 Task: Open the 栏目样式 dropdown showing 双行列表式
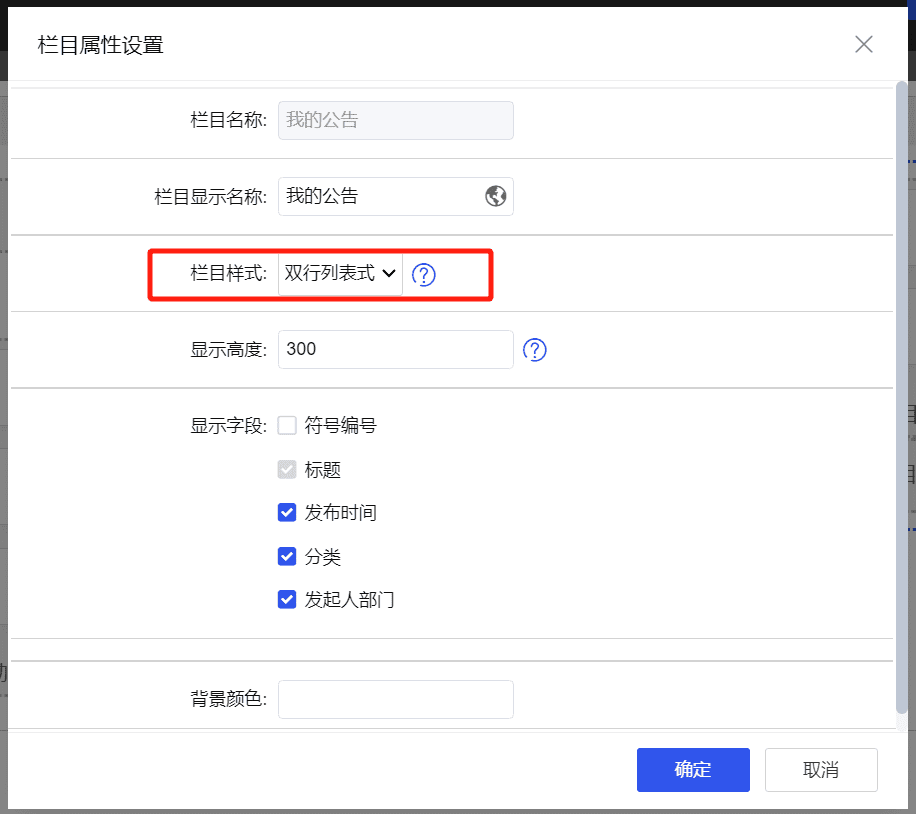coord(340,273)
